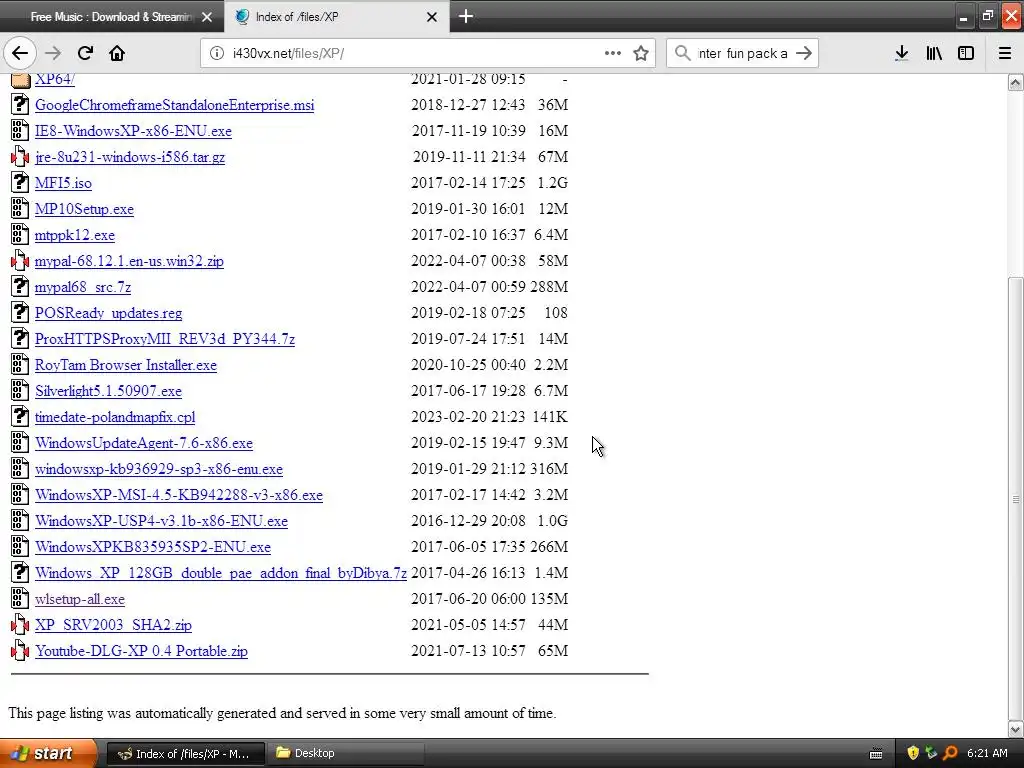Close the Free Music tab
Screen dimensions: 1024x768
coord(207,17)
